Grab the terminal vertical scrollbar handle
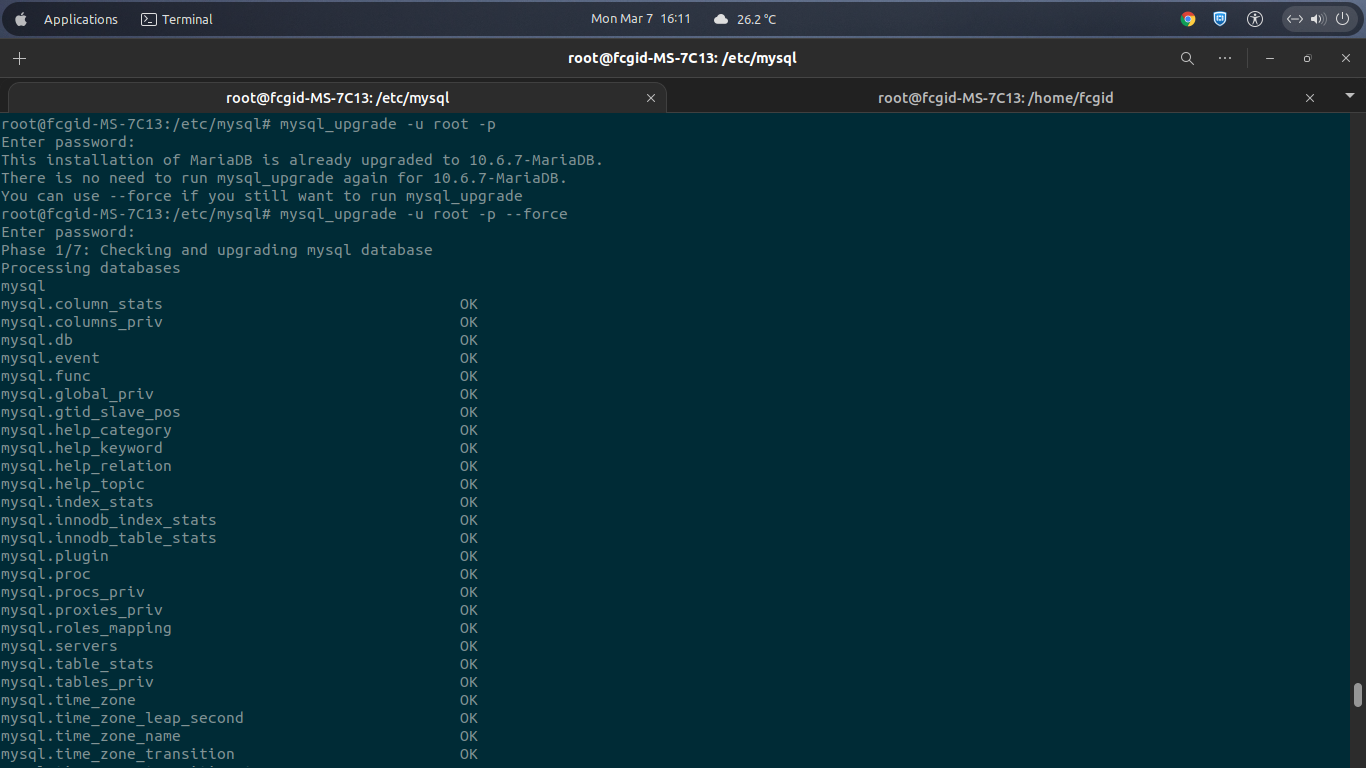This screenshot has height=768, width=1366. [1357, 695]
